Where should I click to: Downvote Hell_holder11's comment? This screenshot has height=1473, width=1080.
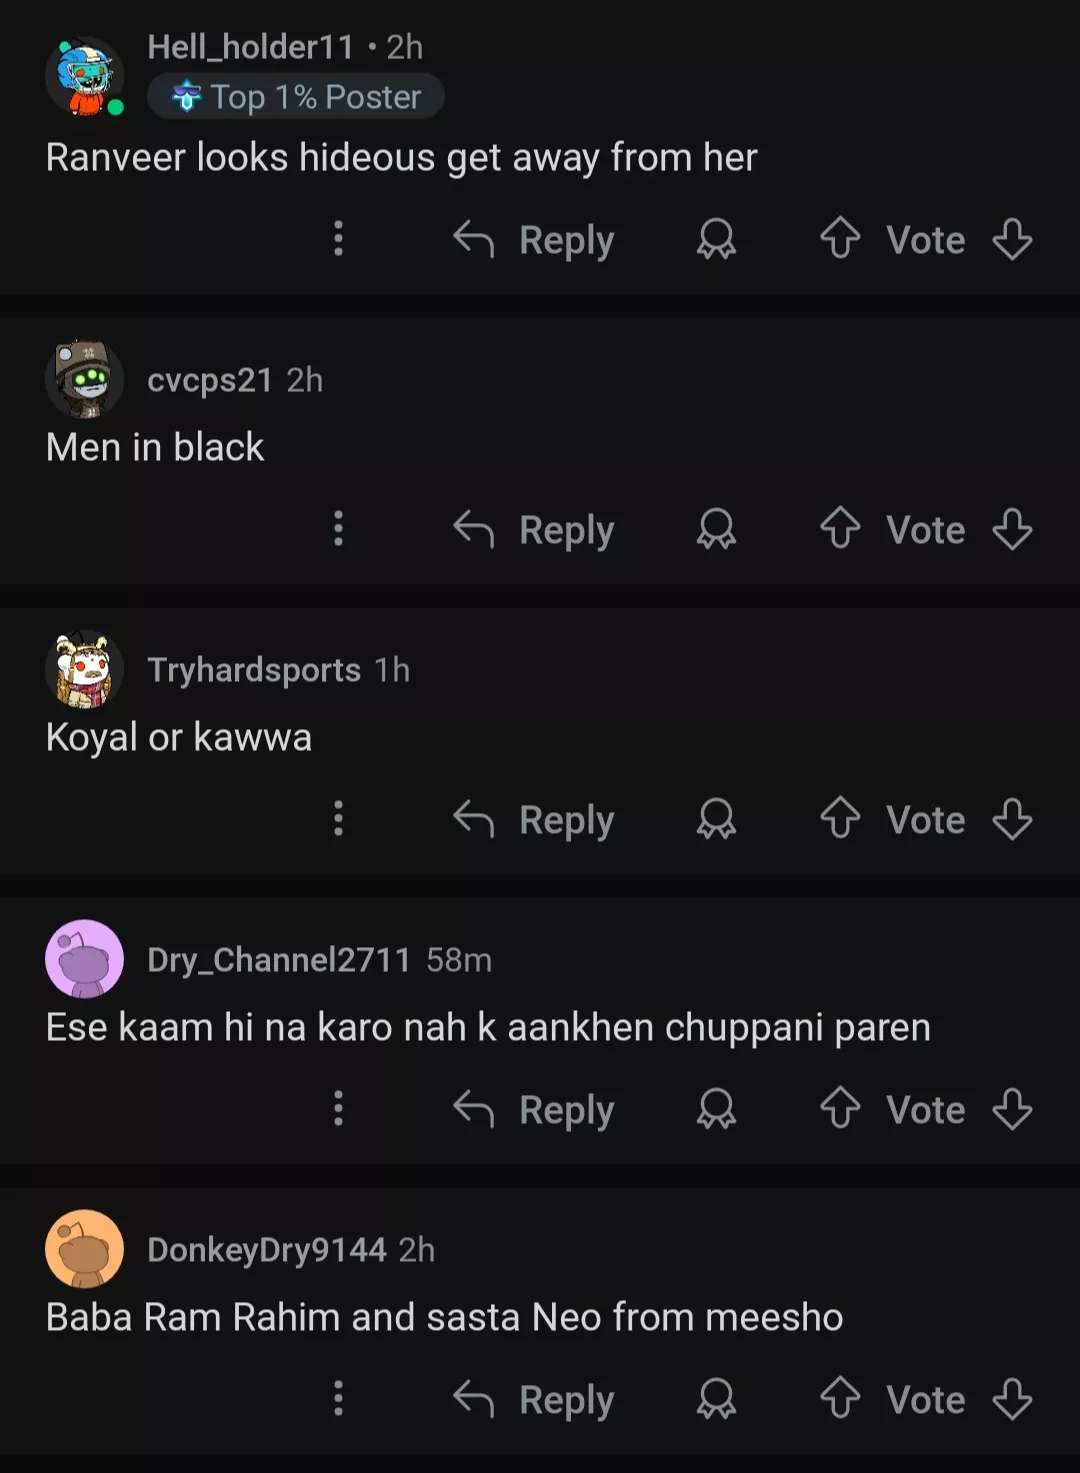coord(1012,239)
